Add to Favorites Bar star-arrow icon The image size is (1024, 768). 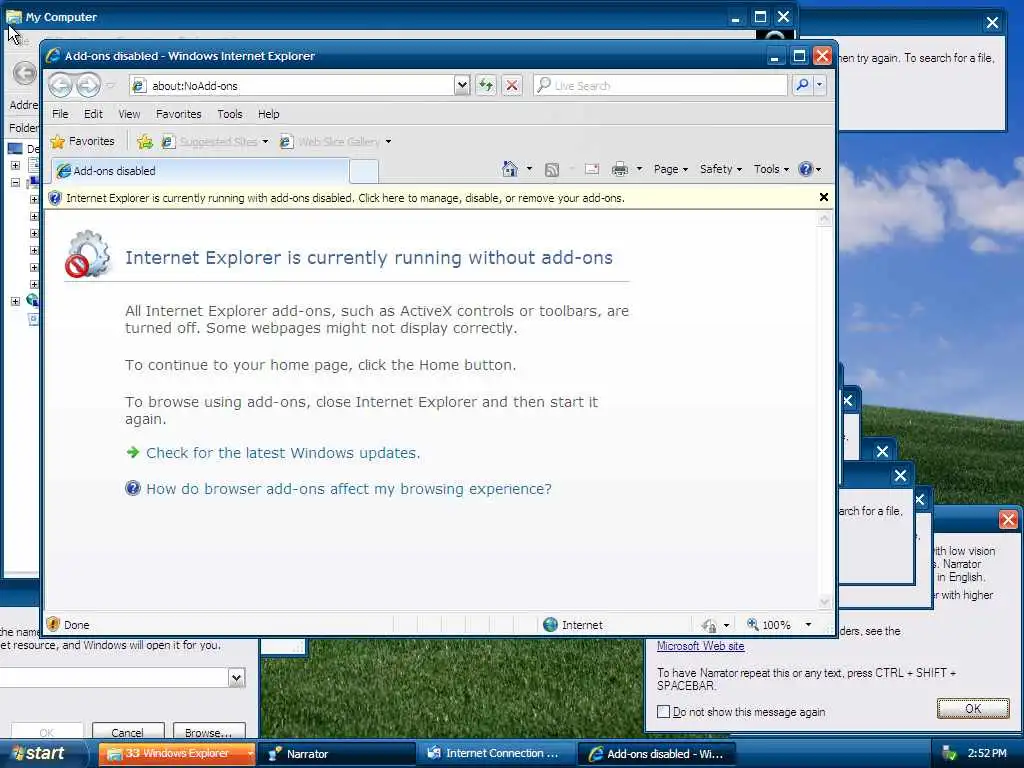pyautogui.click(x=145, y=141)
